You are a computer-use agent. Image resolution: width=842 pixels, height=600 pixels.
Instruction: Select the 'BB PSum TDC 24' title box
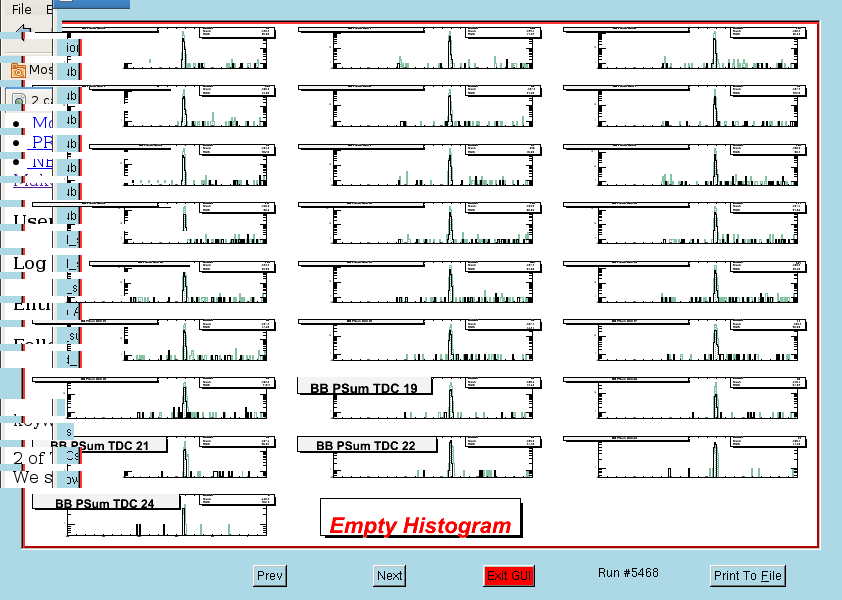coord(106,502)
